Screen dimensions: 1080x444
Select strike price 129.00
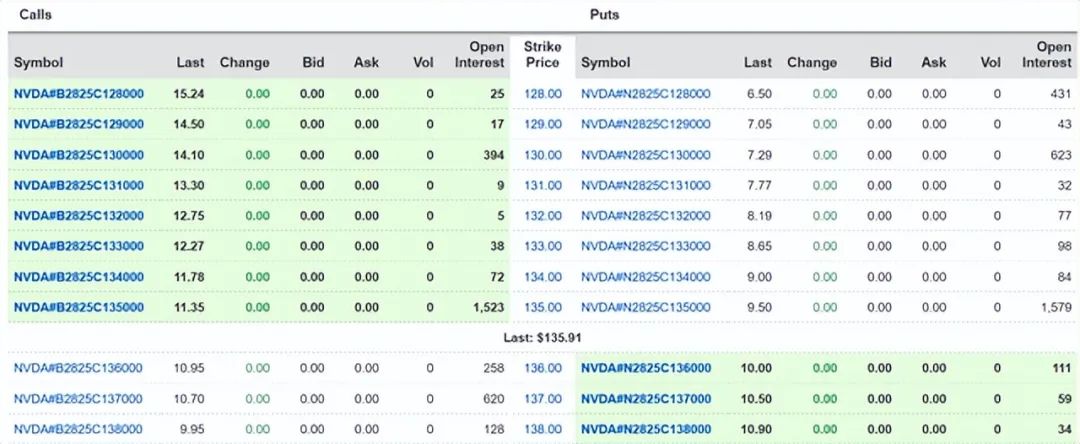point(543,125)
